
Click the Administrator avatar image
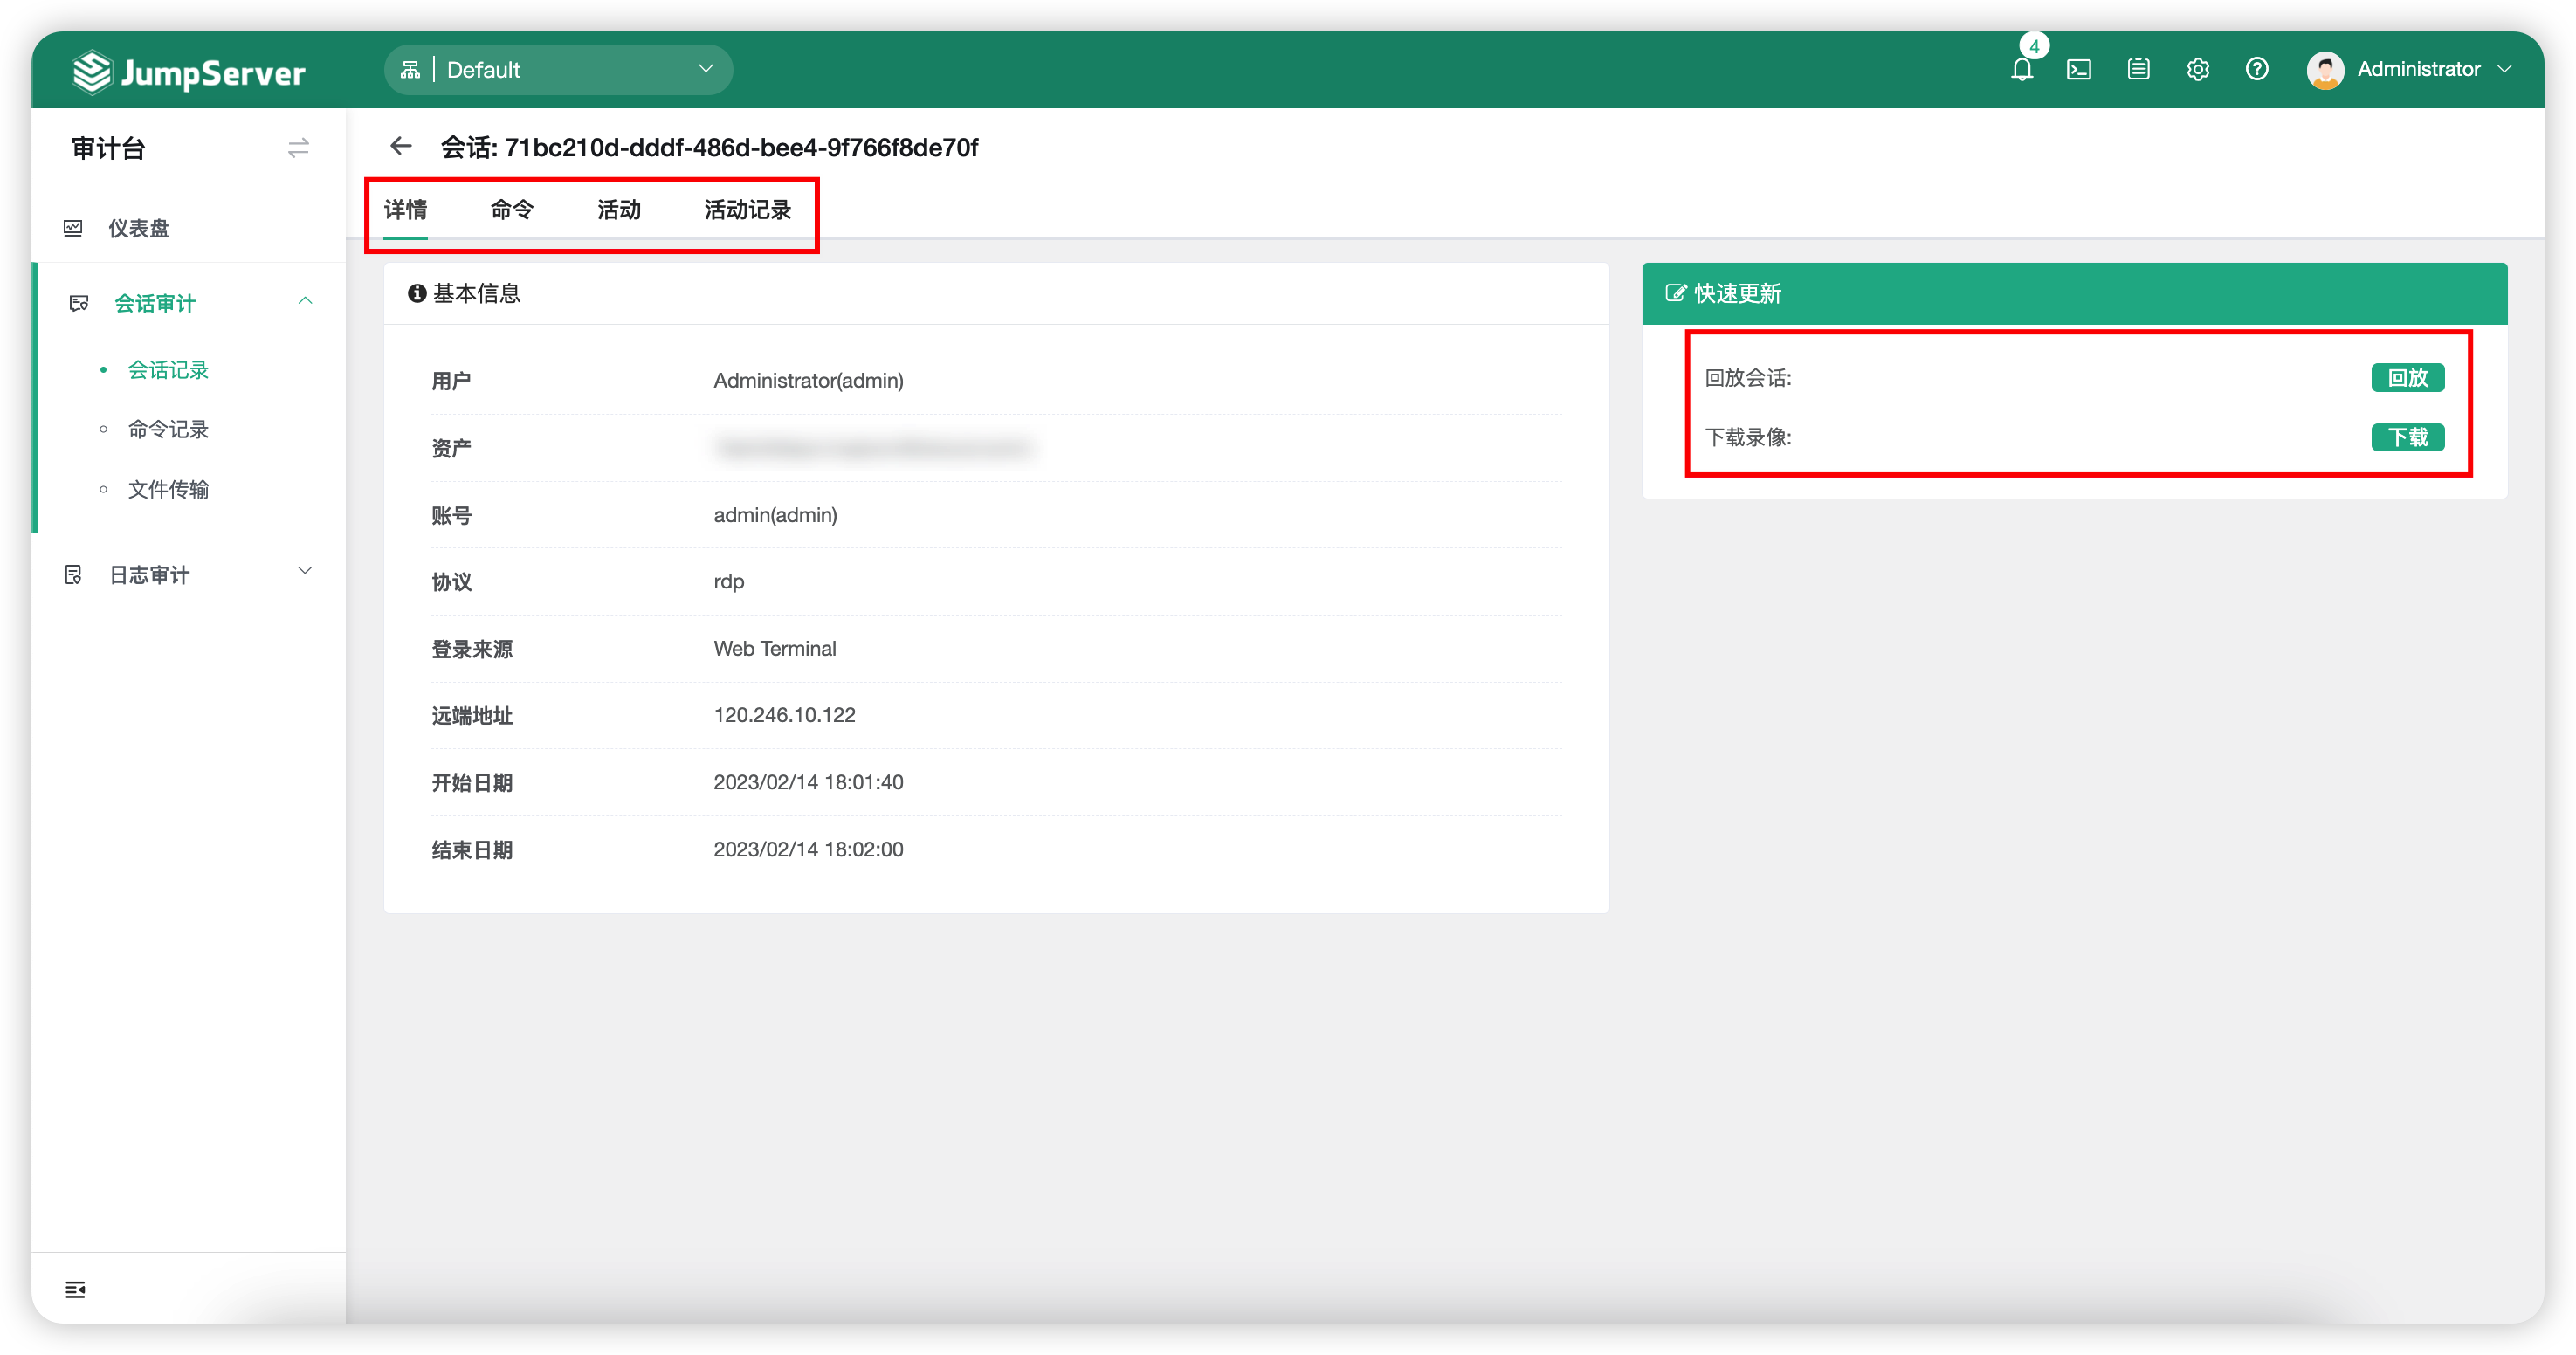pyautogui.click(x=2325, y=70)
